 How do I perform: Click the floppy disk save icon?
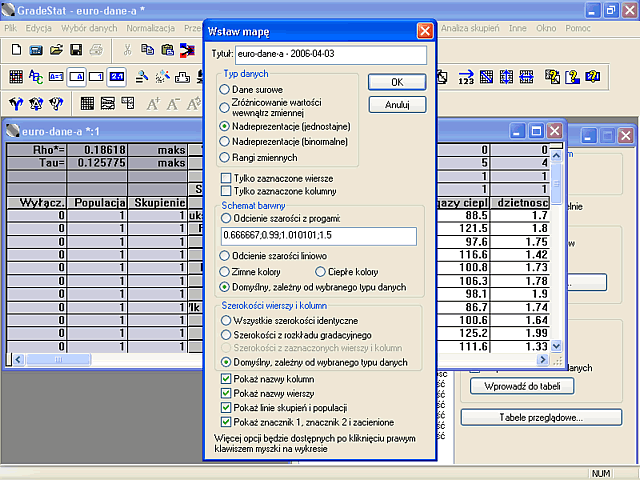pyautogui.click(x=76, y=50)
